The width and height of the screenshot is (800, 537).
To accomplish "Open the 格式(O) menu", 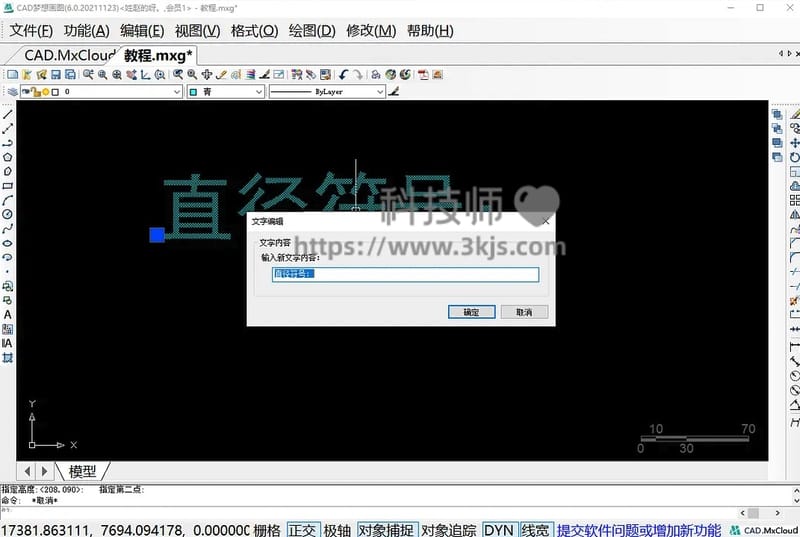I will click(254, 31).
